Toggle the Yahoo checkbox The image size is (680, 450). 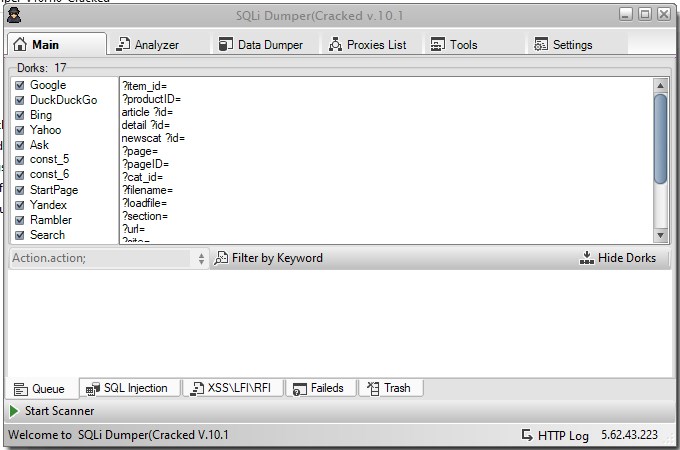pyautogui.click(x=20, y=130)
